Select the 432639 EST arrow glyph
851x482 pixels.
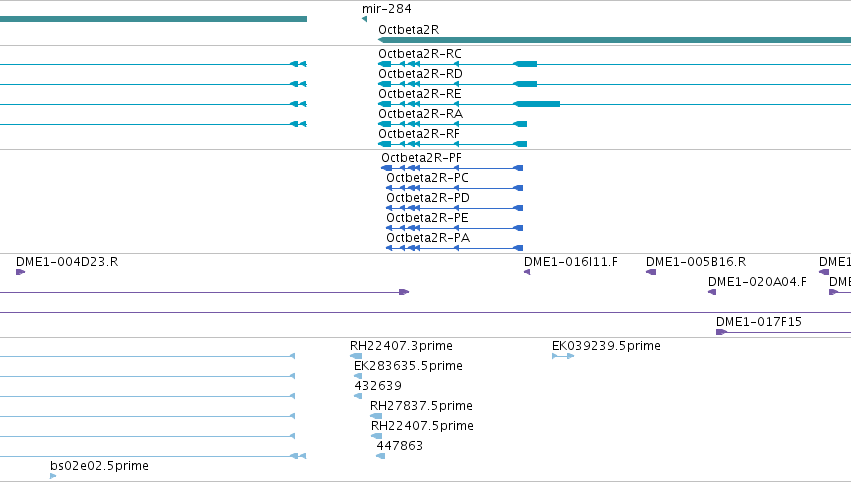358,396
